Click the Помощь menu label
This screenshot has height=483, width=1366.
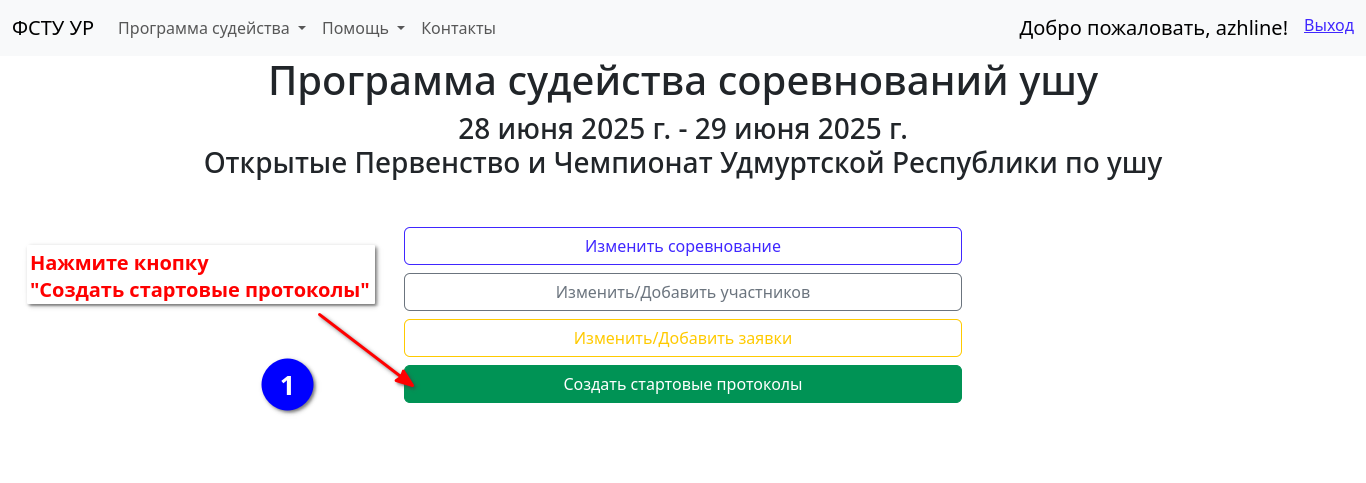[x=355, y=28]
